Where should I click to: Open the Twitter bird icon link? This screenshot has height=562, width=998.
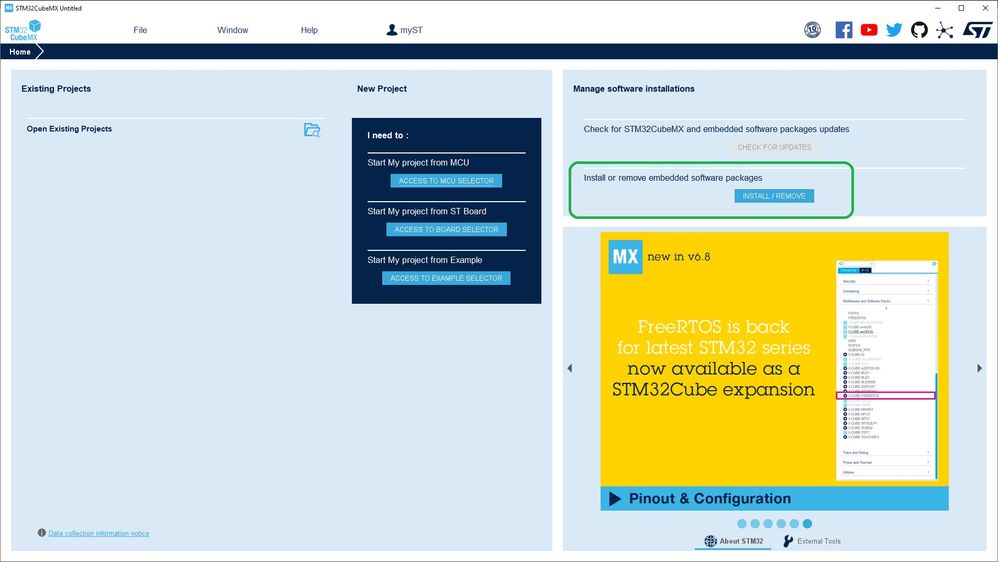(894, 30)
